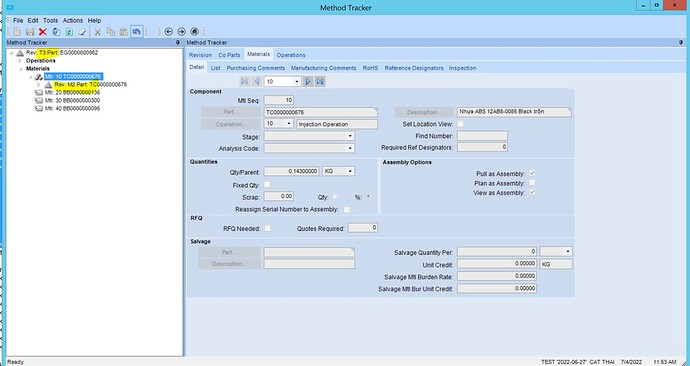Click the Paste clipboard icon

124,32
